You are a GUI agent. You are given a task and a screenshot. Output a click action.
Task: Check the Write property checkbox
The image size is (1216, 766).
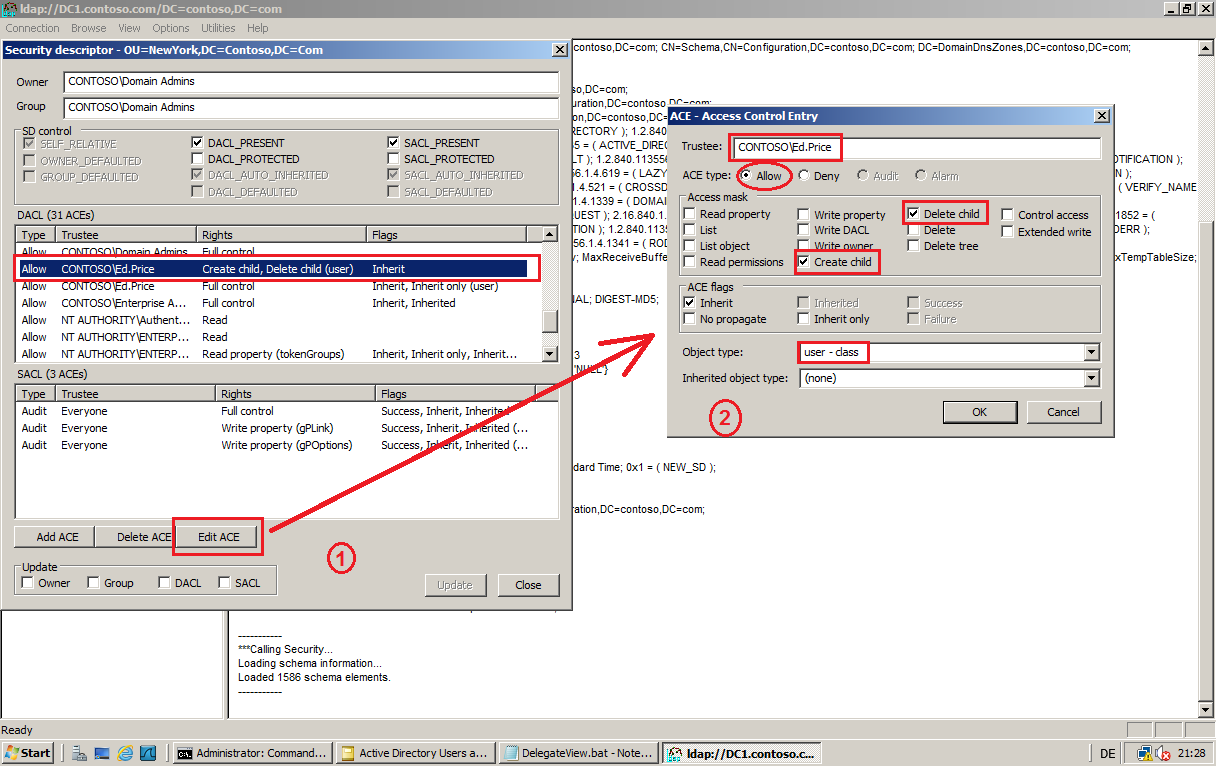point(804,214)
